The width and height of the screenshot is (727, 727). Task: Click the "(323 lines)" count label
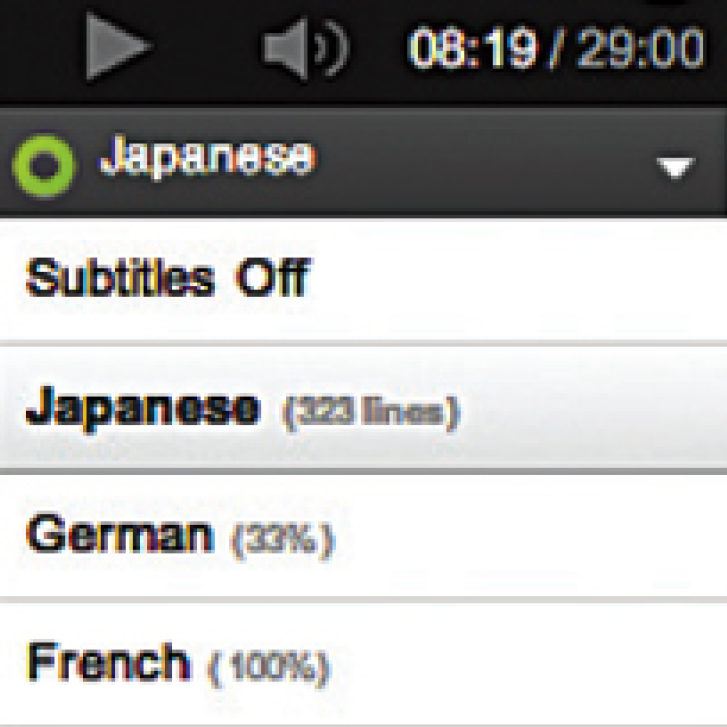coord(370,412)
